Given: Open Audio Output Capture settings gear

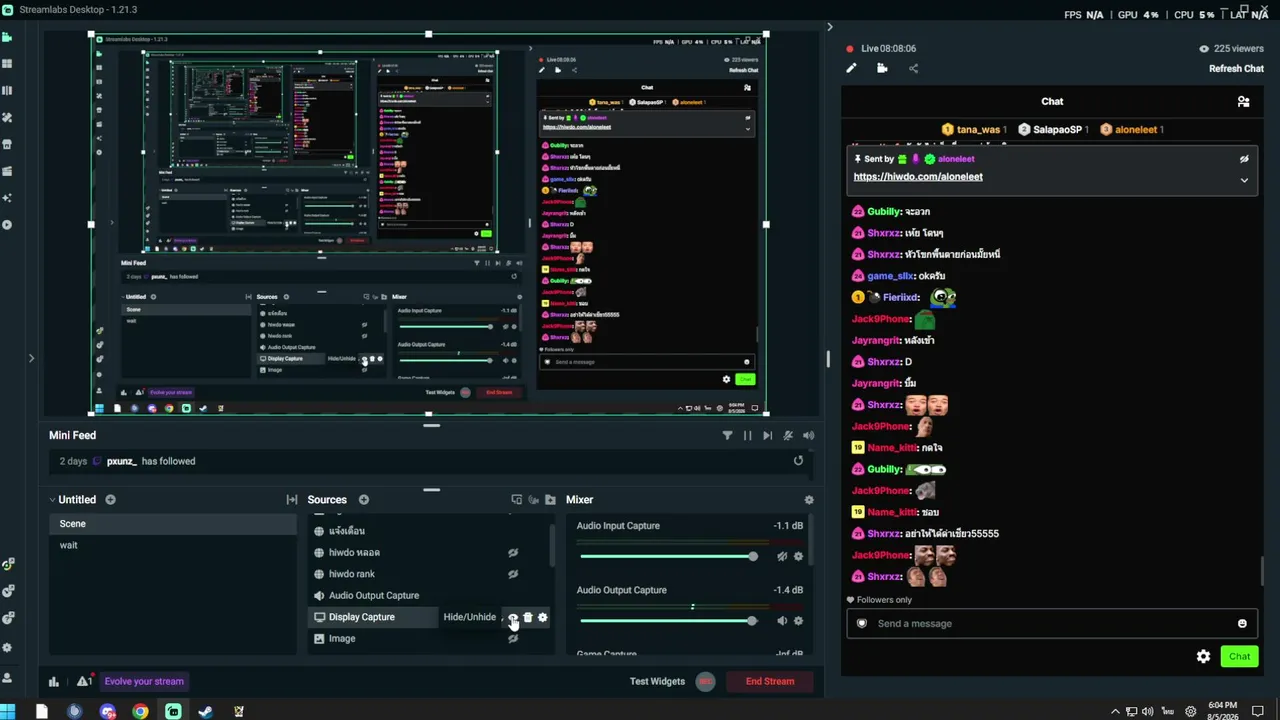Looking at the screenshot, I should click(798, 621).
